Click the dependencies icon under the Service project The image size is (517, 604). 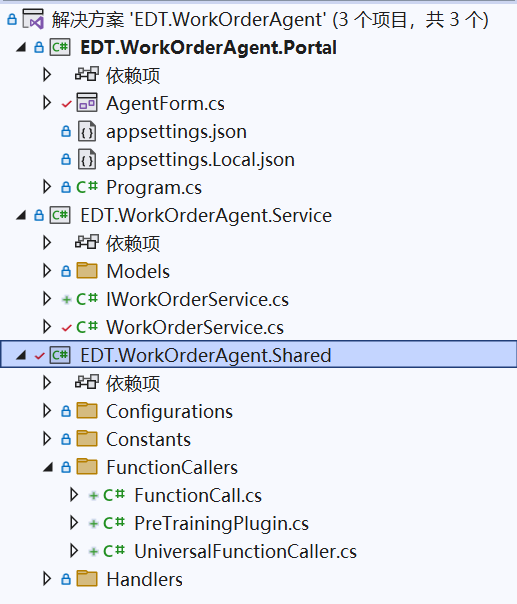pos(87,242)
